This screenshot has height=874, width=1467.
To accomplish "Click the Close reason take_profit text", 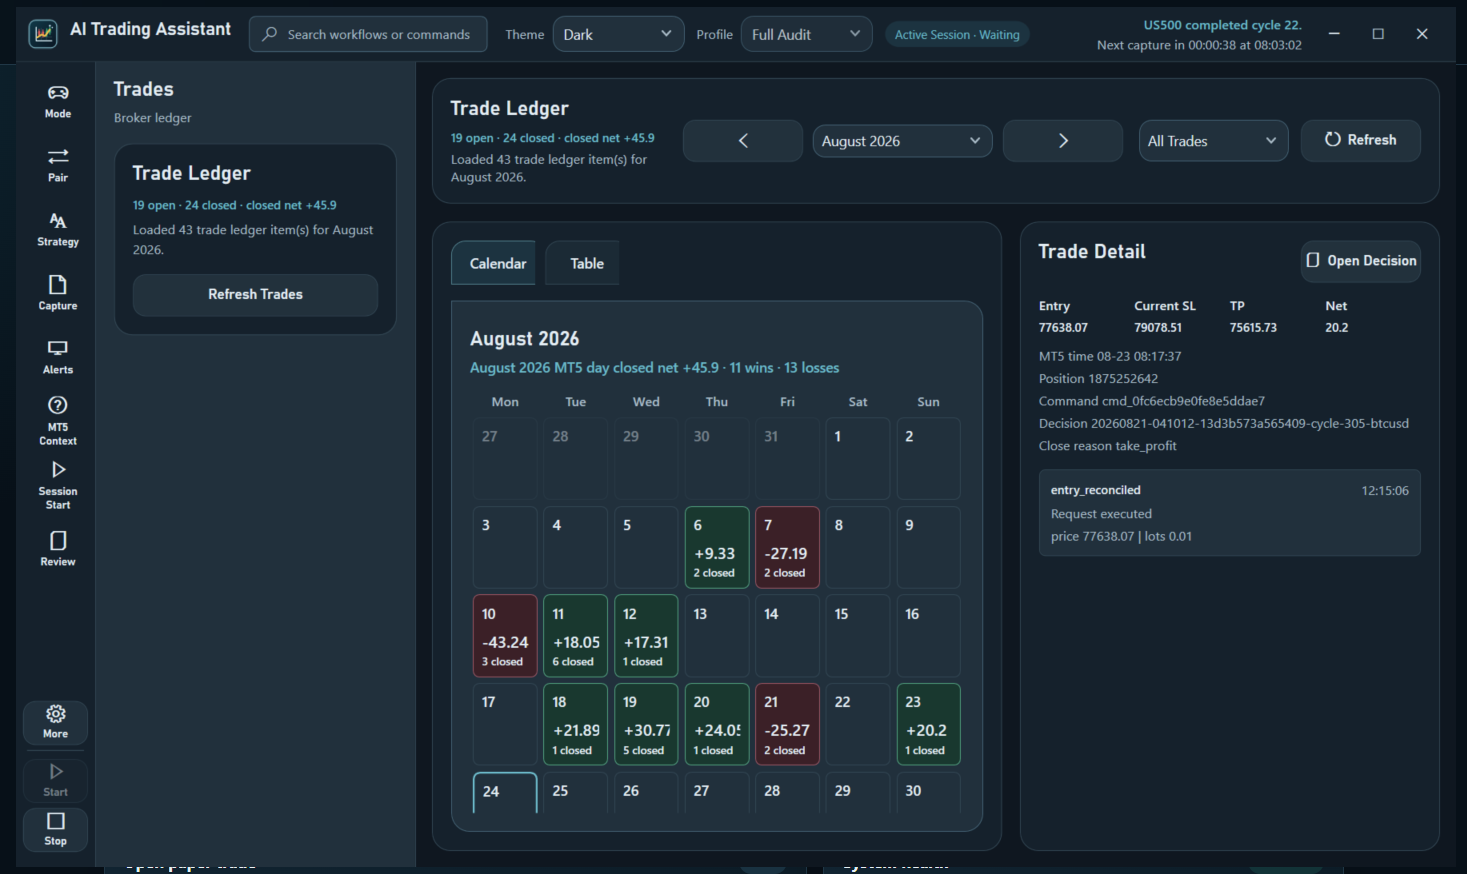I will (x=1107, y=446).
